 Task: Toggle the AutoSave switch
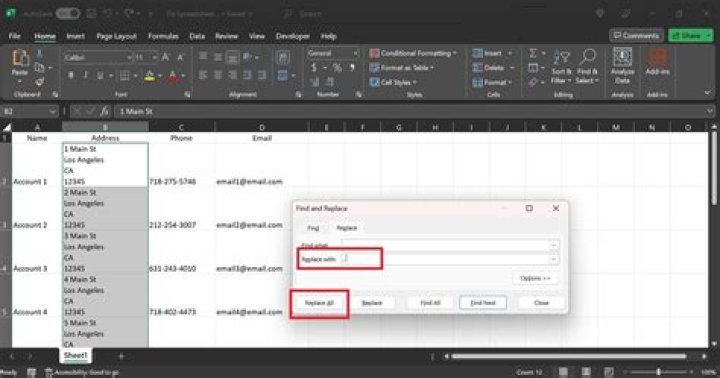pos(68,14)
